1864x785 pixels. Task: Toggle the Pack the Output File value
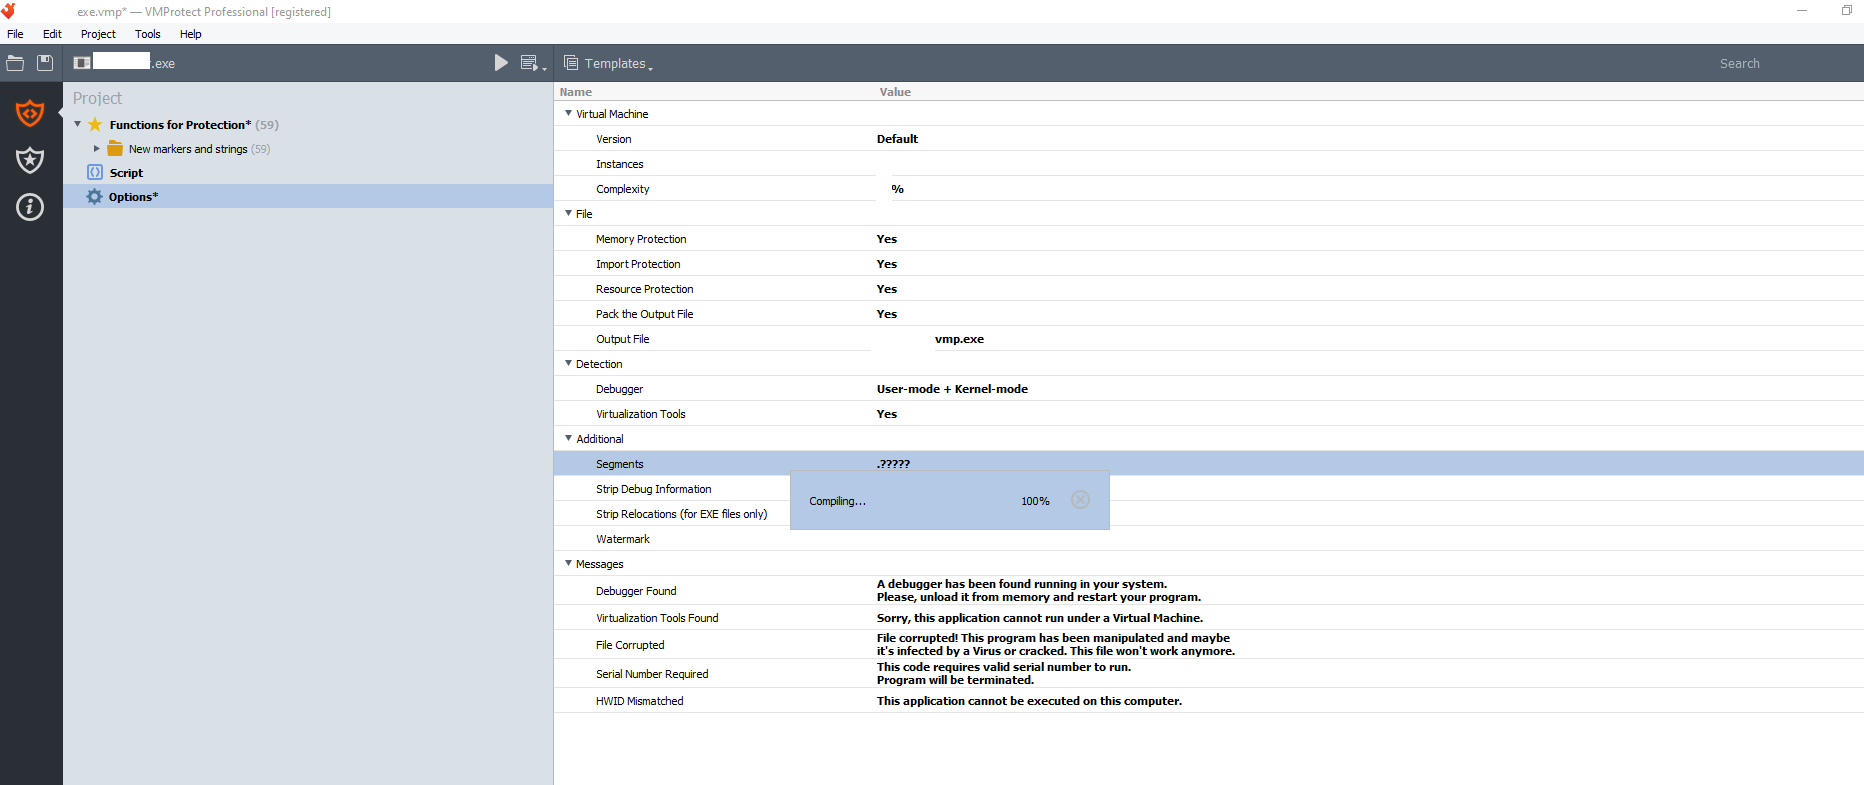pos(887,314)
